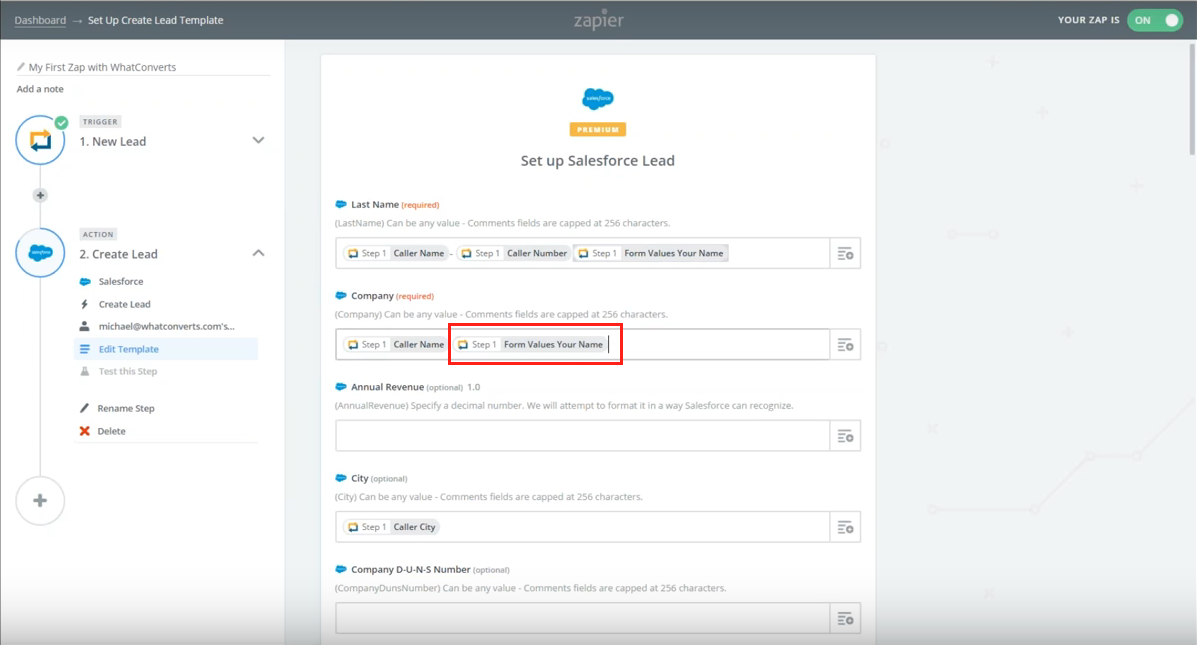Screen dimensions: 1197x645
Task: Open the Dashboard breadcrumb link
Action: click(x=40, y=21)
